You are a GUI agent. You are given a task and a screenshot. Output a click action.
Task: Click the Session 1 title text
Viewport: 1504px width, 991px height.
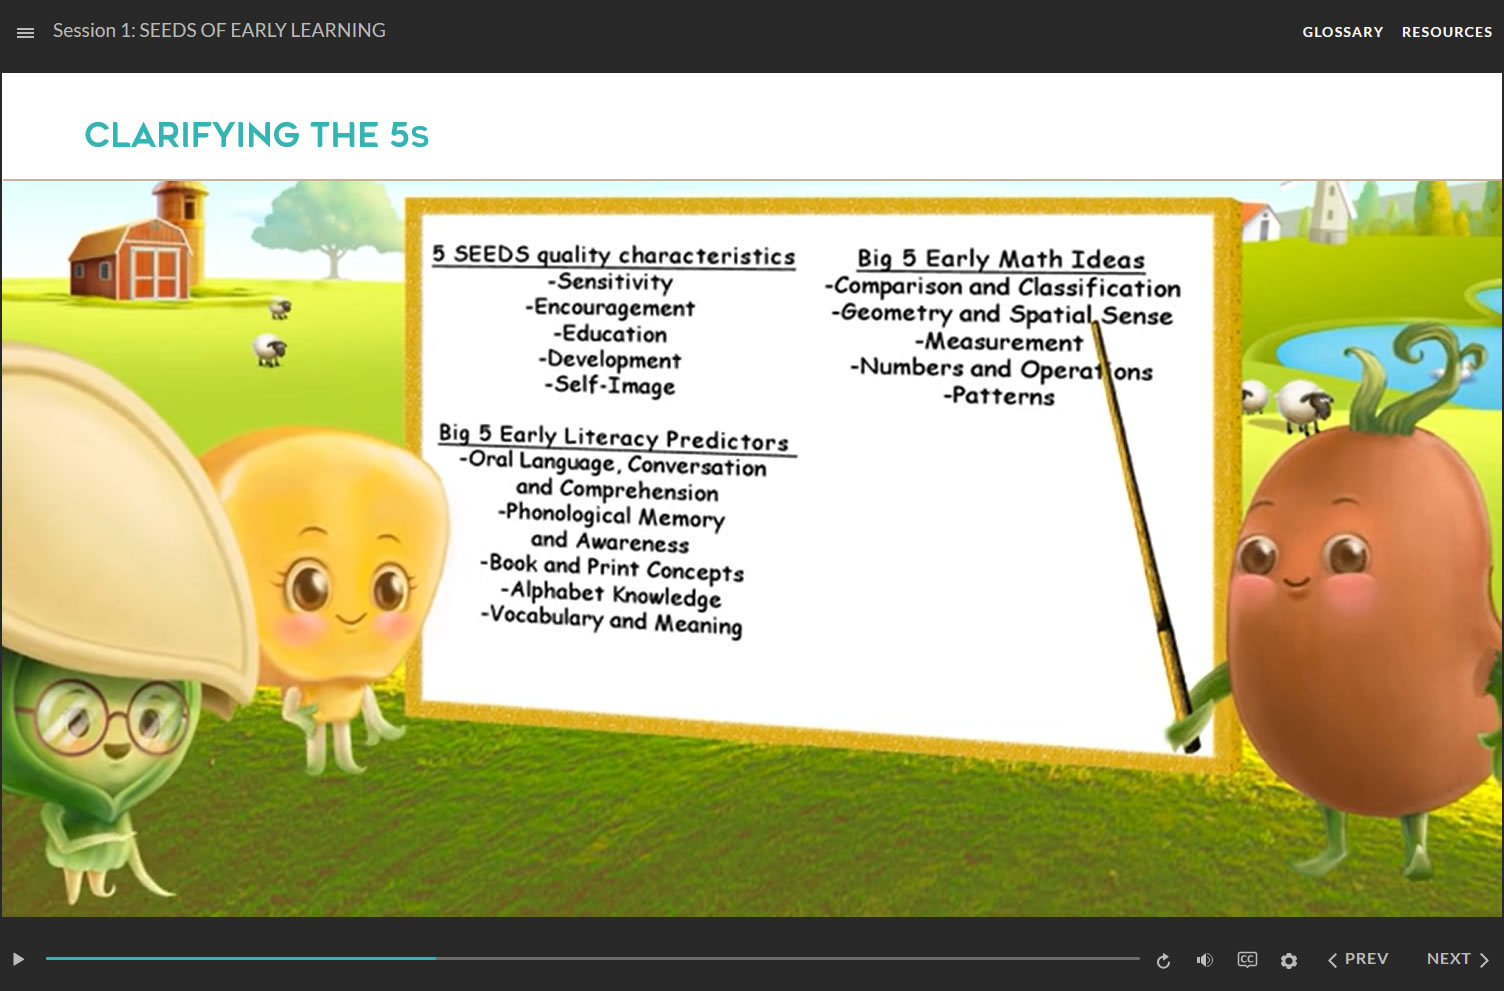[219, 31]
